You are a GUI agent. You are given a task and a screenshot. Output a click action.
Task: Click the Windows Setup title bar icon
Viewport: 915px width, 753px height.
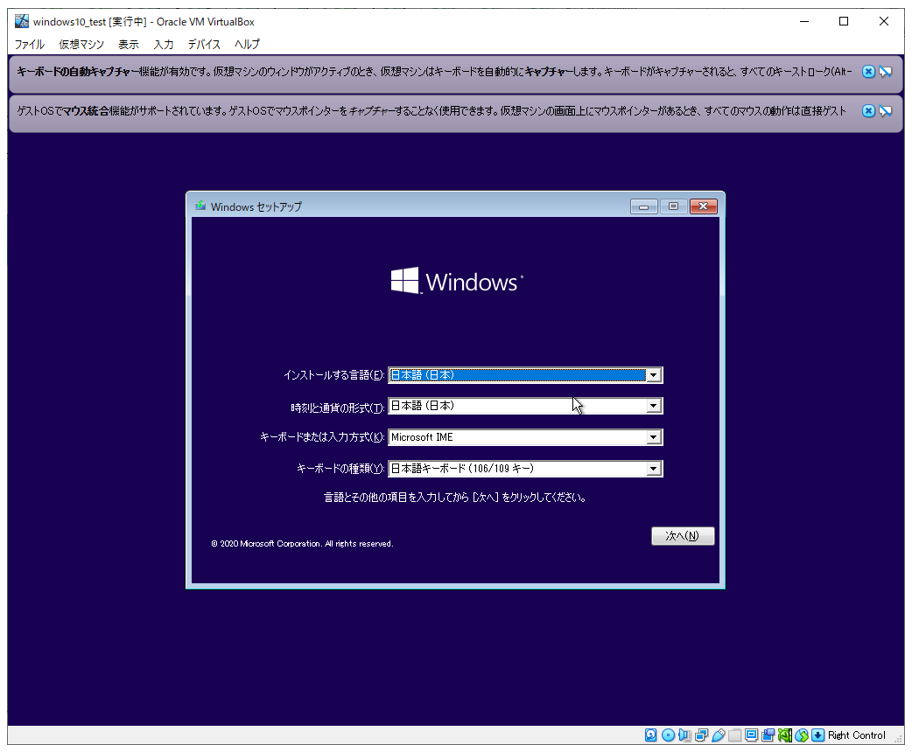(201, 206)
